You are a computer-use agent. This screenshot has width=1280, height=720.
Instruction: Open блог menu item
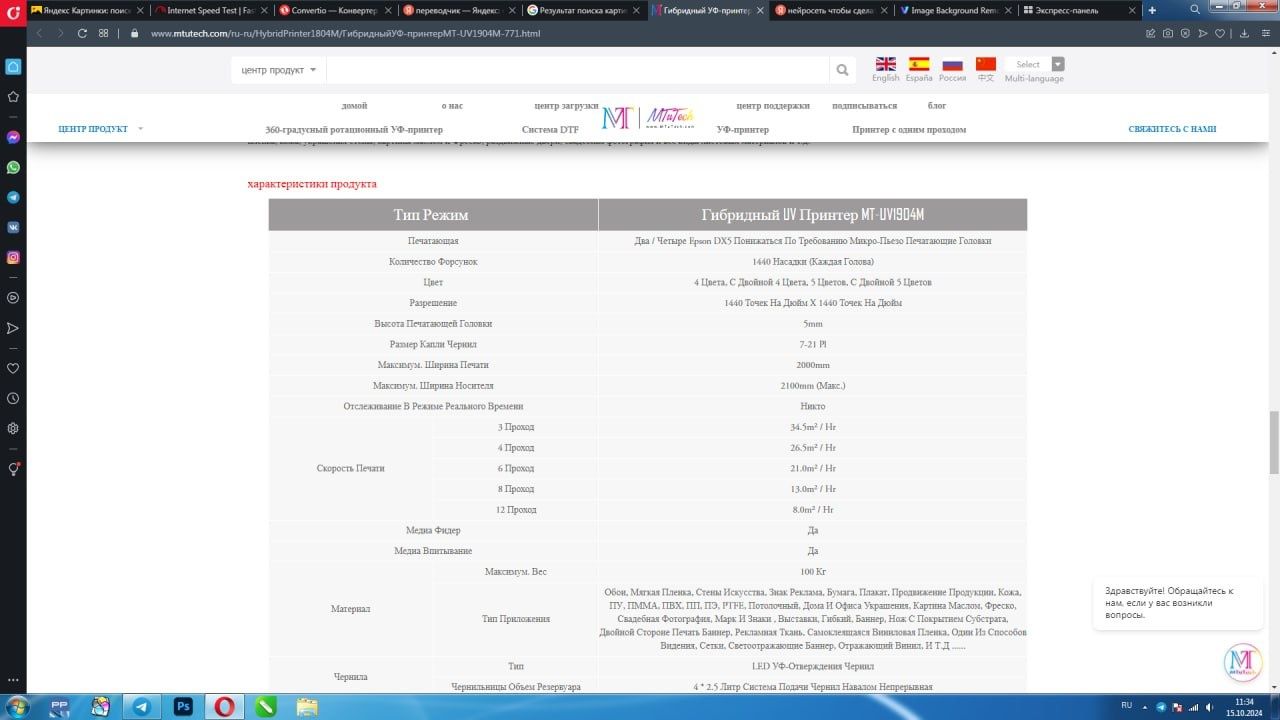click(937, 105)
